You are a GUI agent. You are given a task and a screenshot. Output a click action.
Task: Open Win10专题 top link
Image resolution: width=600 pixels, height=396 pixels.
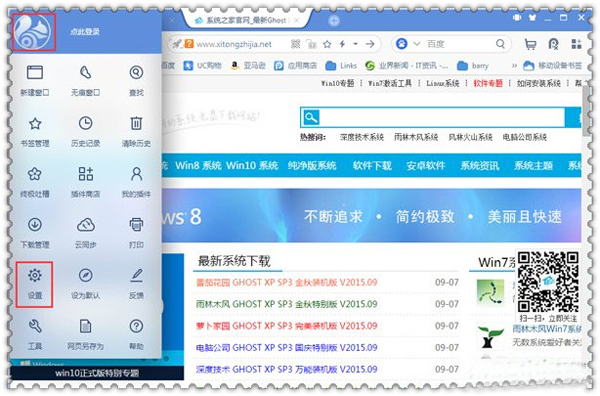(338, 83)
